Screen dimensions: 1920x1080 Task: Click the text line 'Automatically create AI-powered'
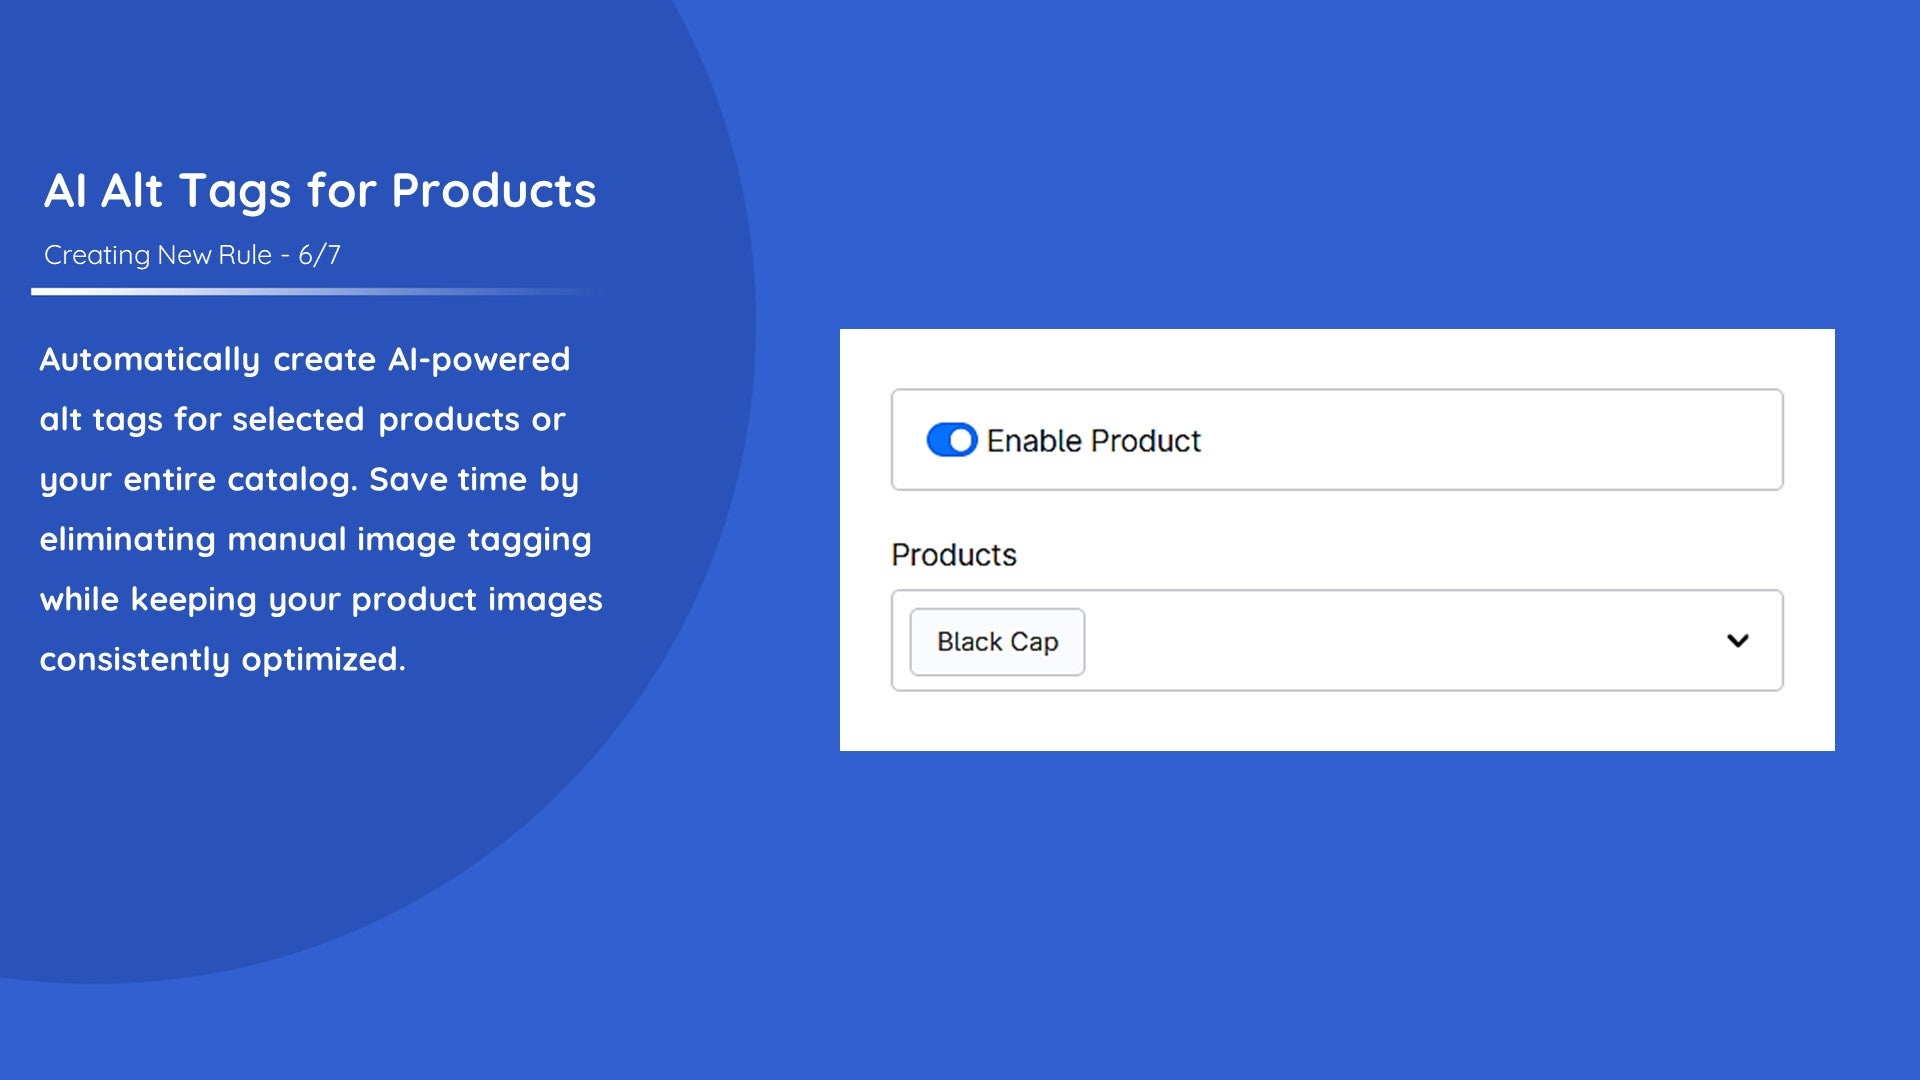click(x=305, y=359)
